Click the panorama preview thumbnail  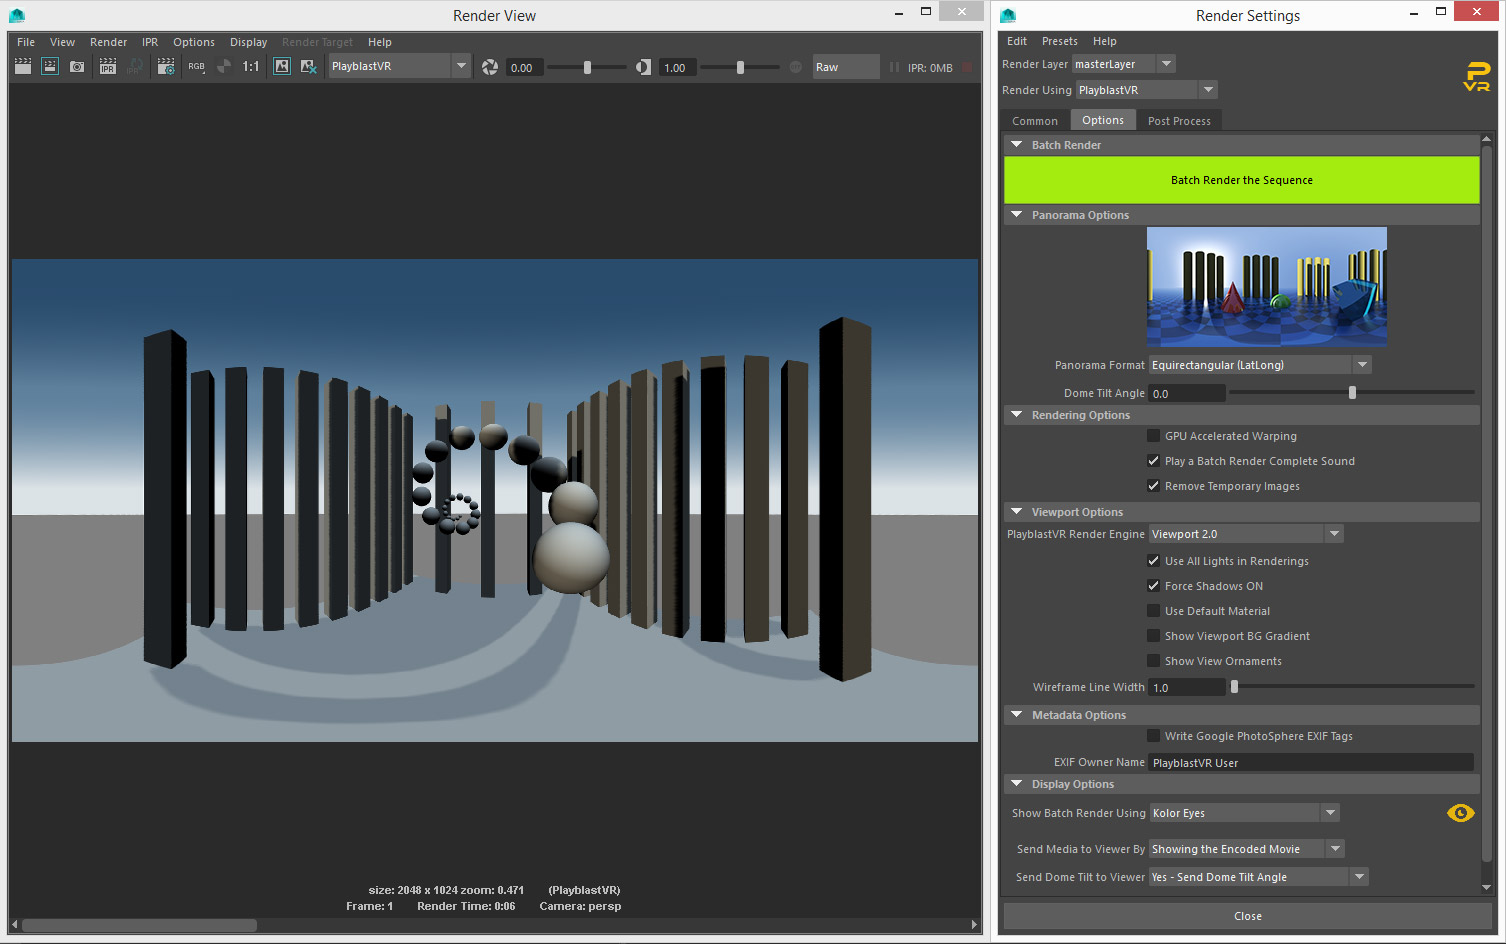coord(1267,287)
